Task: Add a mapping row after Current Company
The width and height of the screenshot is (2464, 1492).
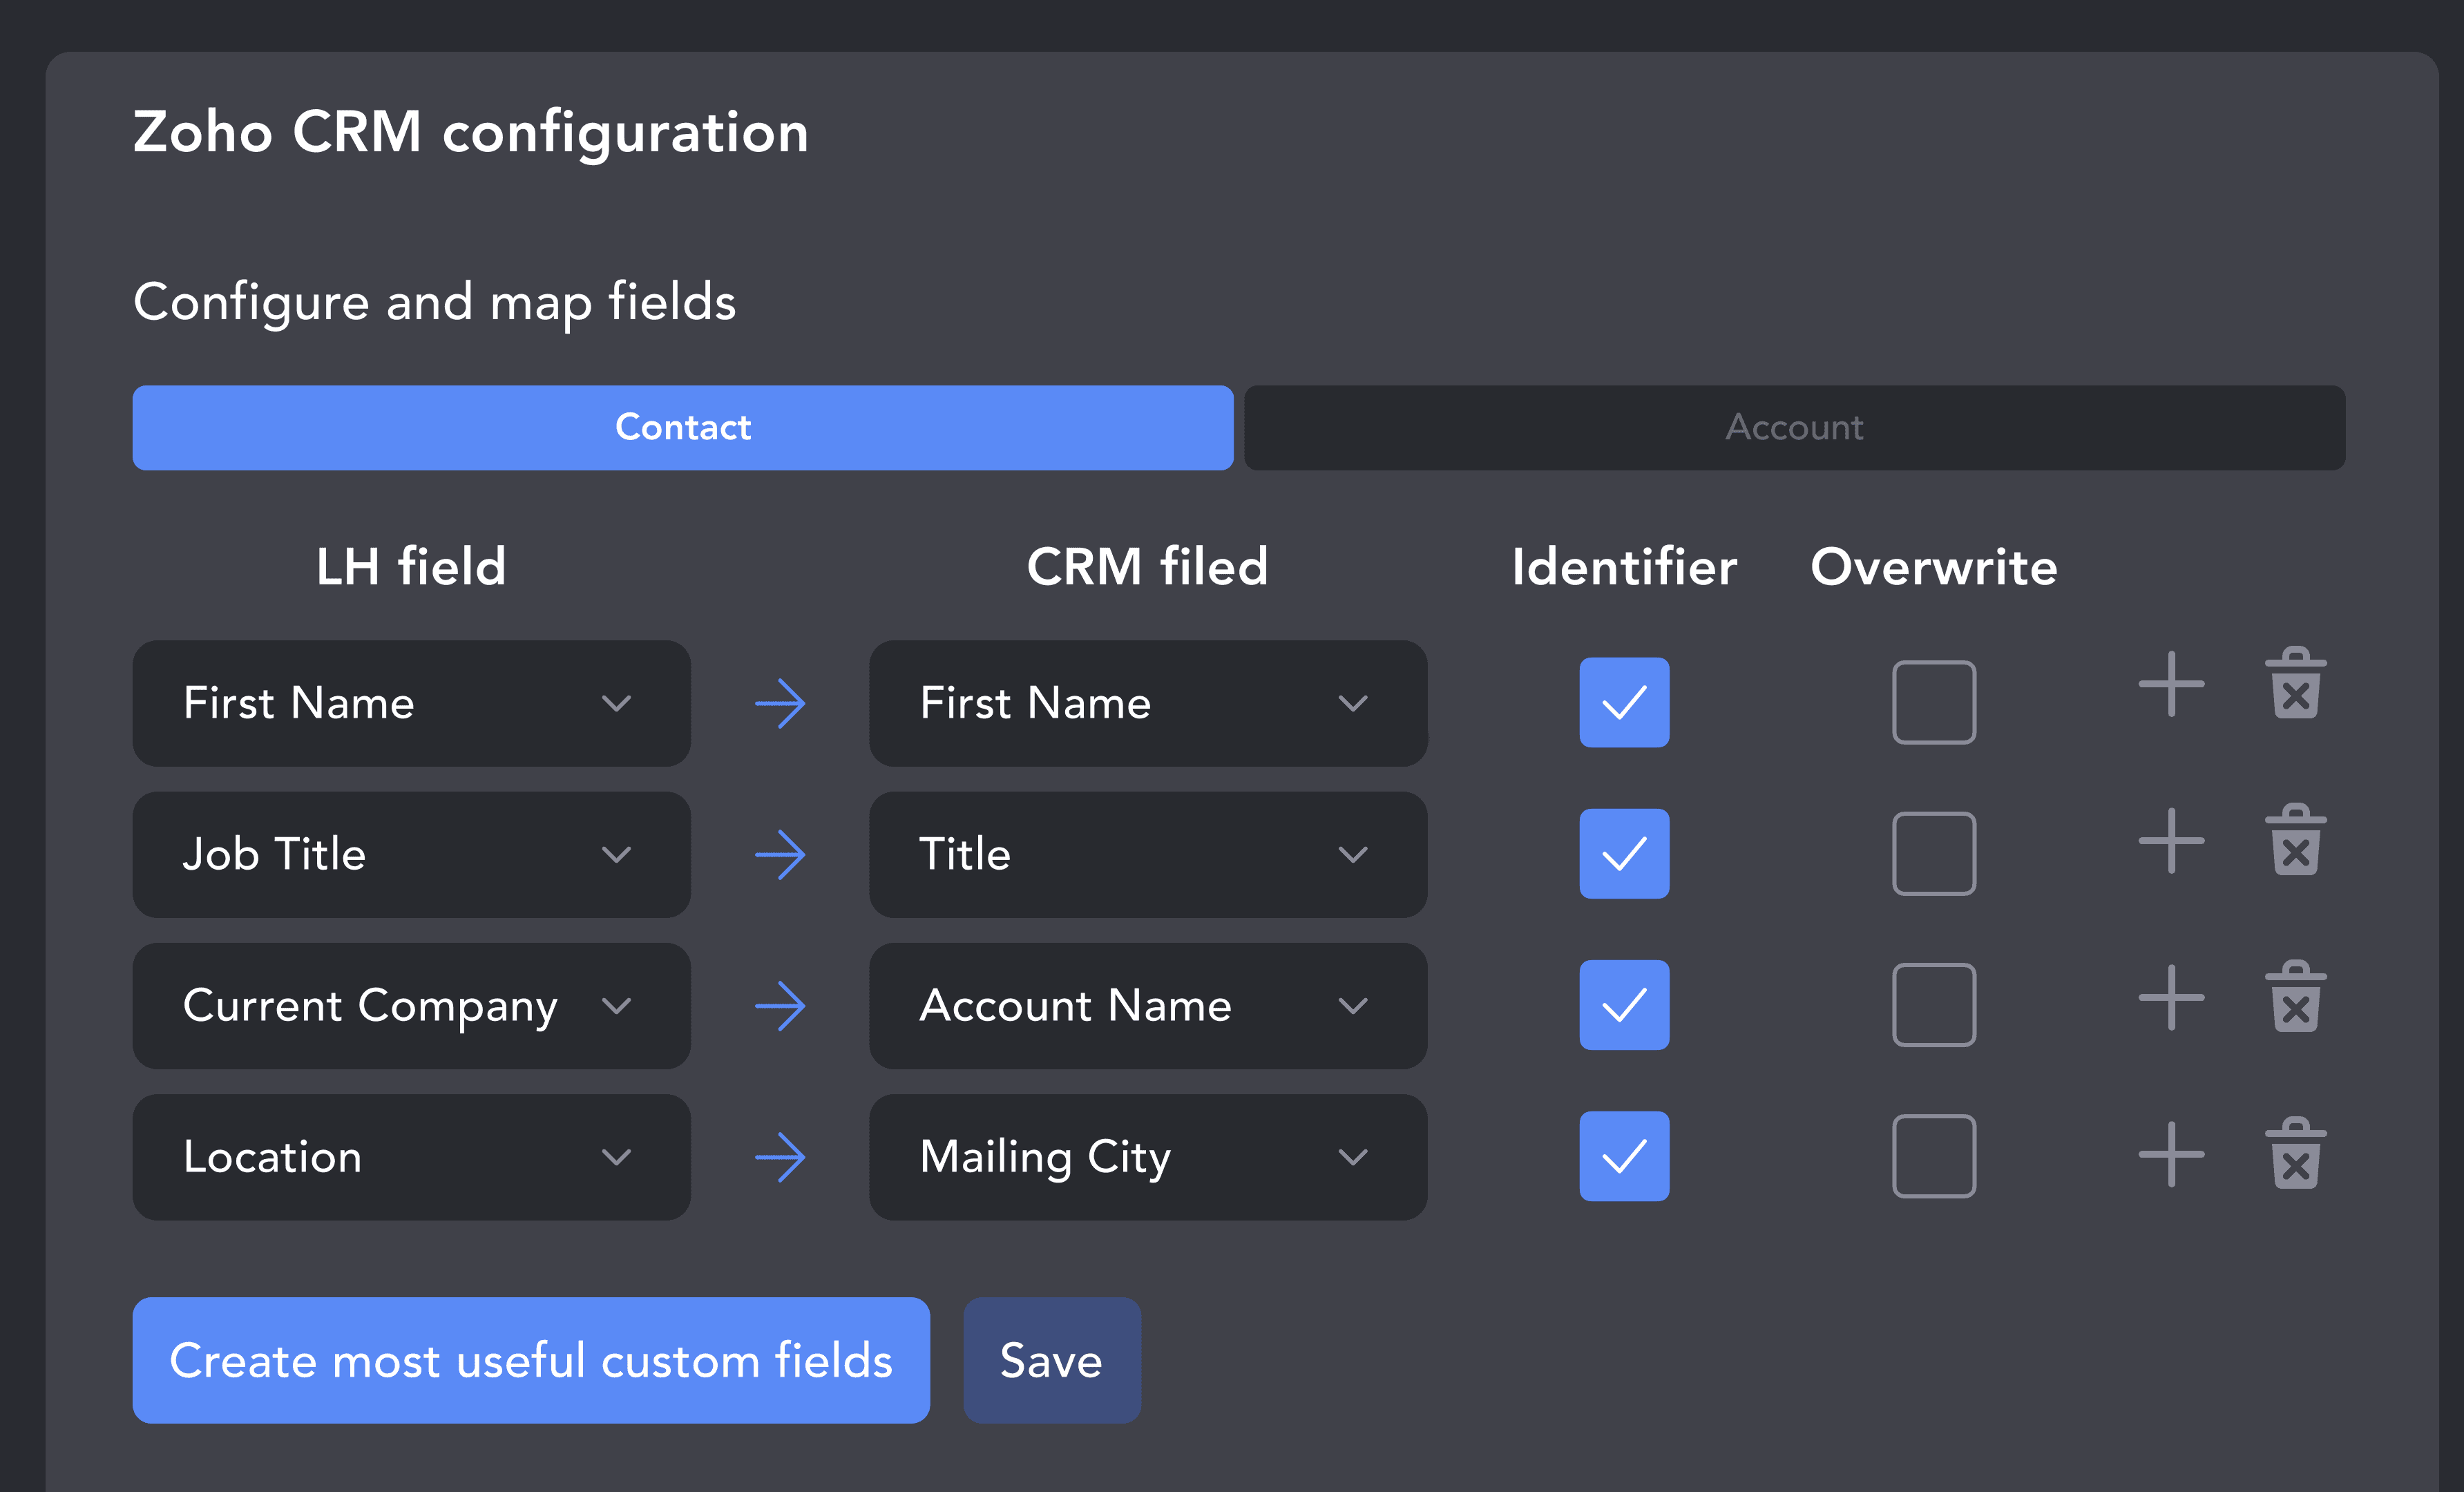Action: (2171, 997)
